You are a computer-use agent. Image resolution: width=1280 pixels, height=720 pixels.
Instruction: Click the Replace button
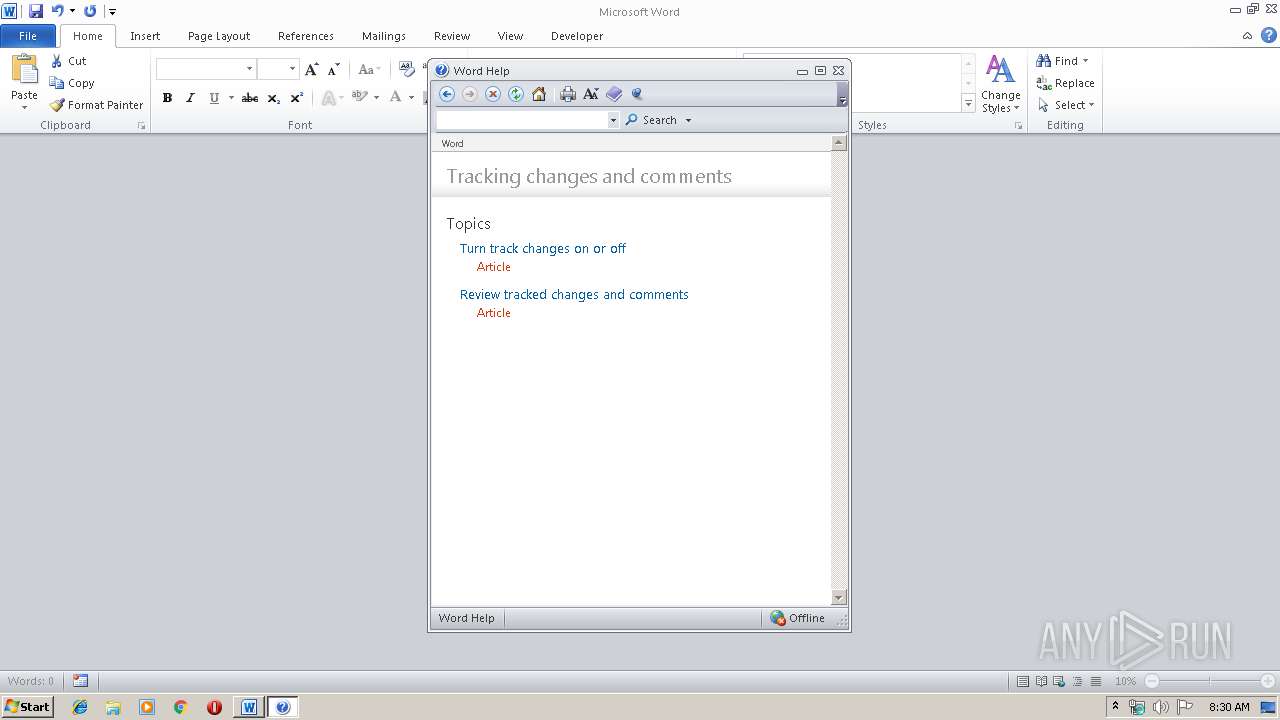pyautogui.click(x=1066, y=83)
